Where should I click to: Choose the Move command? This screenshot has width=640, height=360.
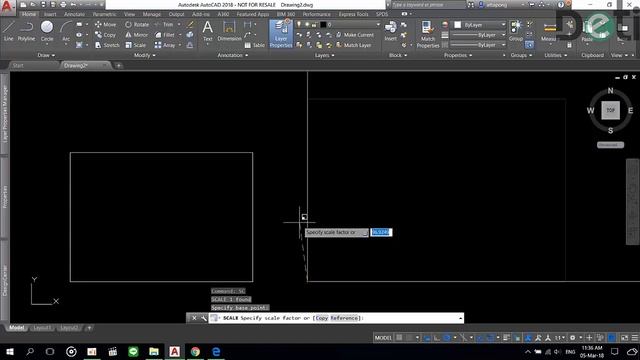click(x=106, y=24)
